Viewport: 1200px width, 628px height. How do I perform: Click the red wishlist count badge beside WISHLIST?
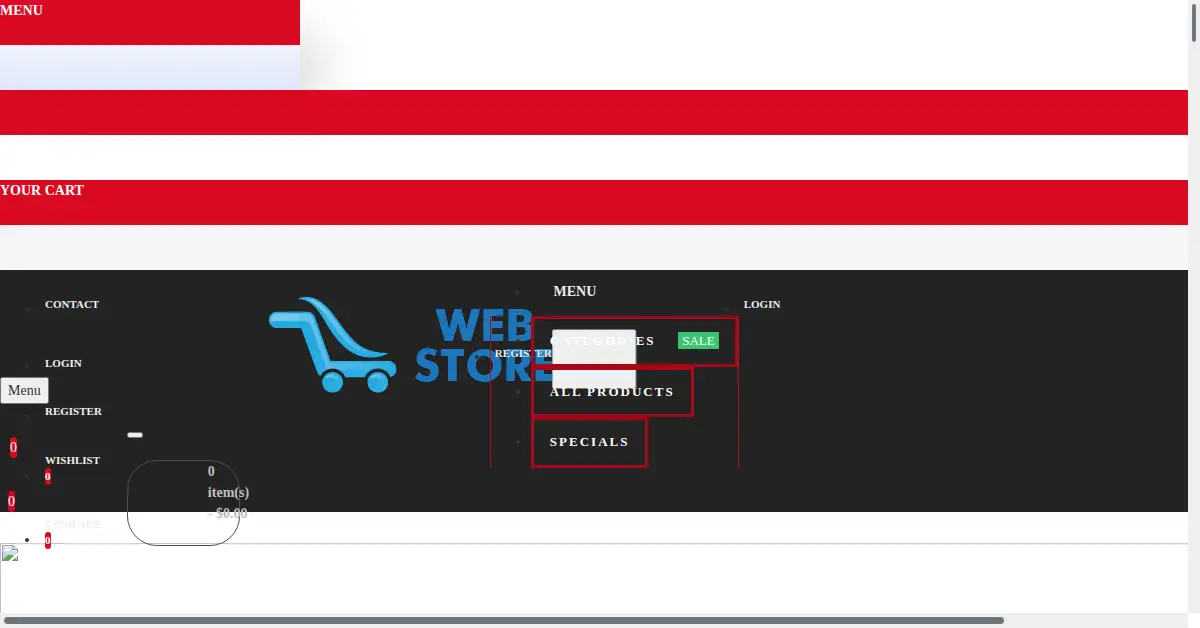pos(48,477)
